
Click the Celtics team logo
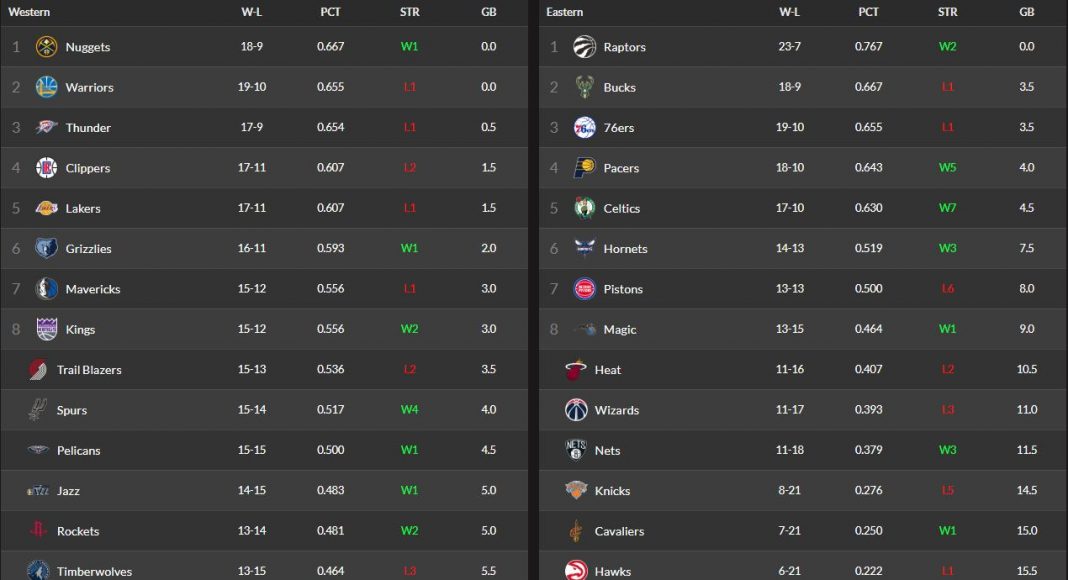584,208
